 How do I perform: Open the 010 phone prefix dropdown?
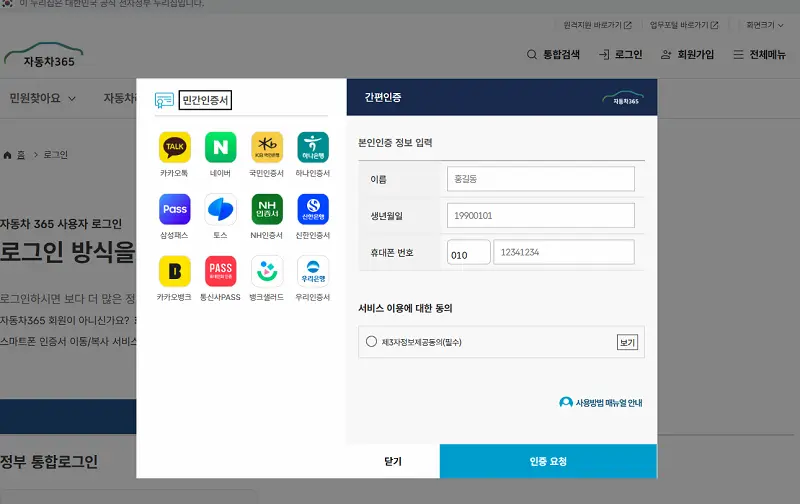click(468, 253)
